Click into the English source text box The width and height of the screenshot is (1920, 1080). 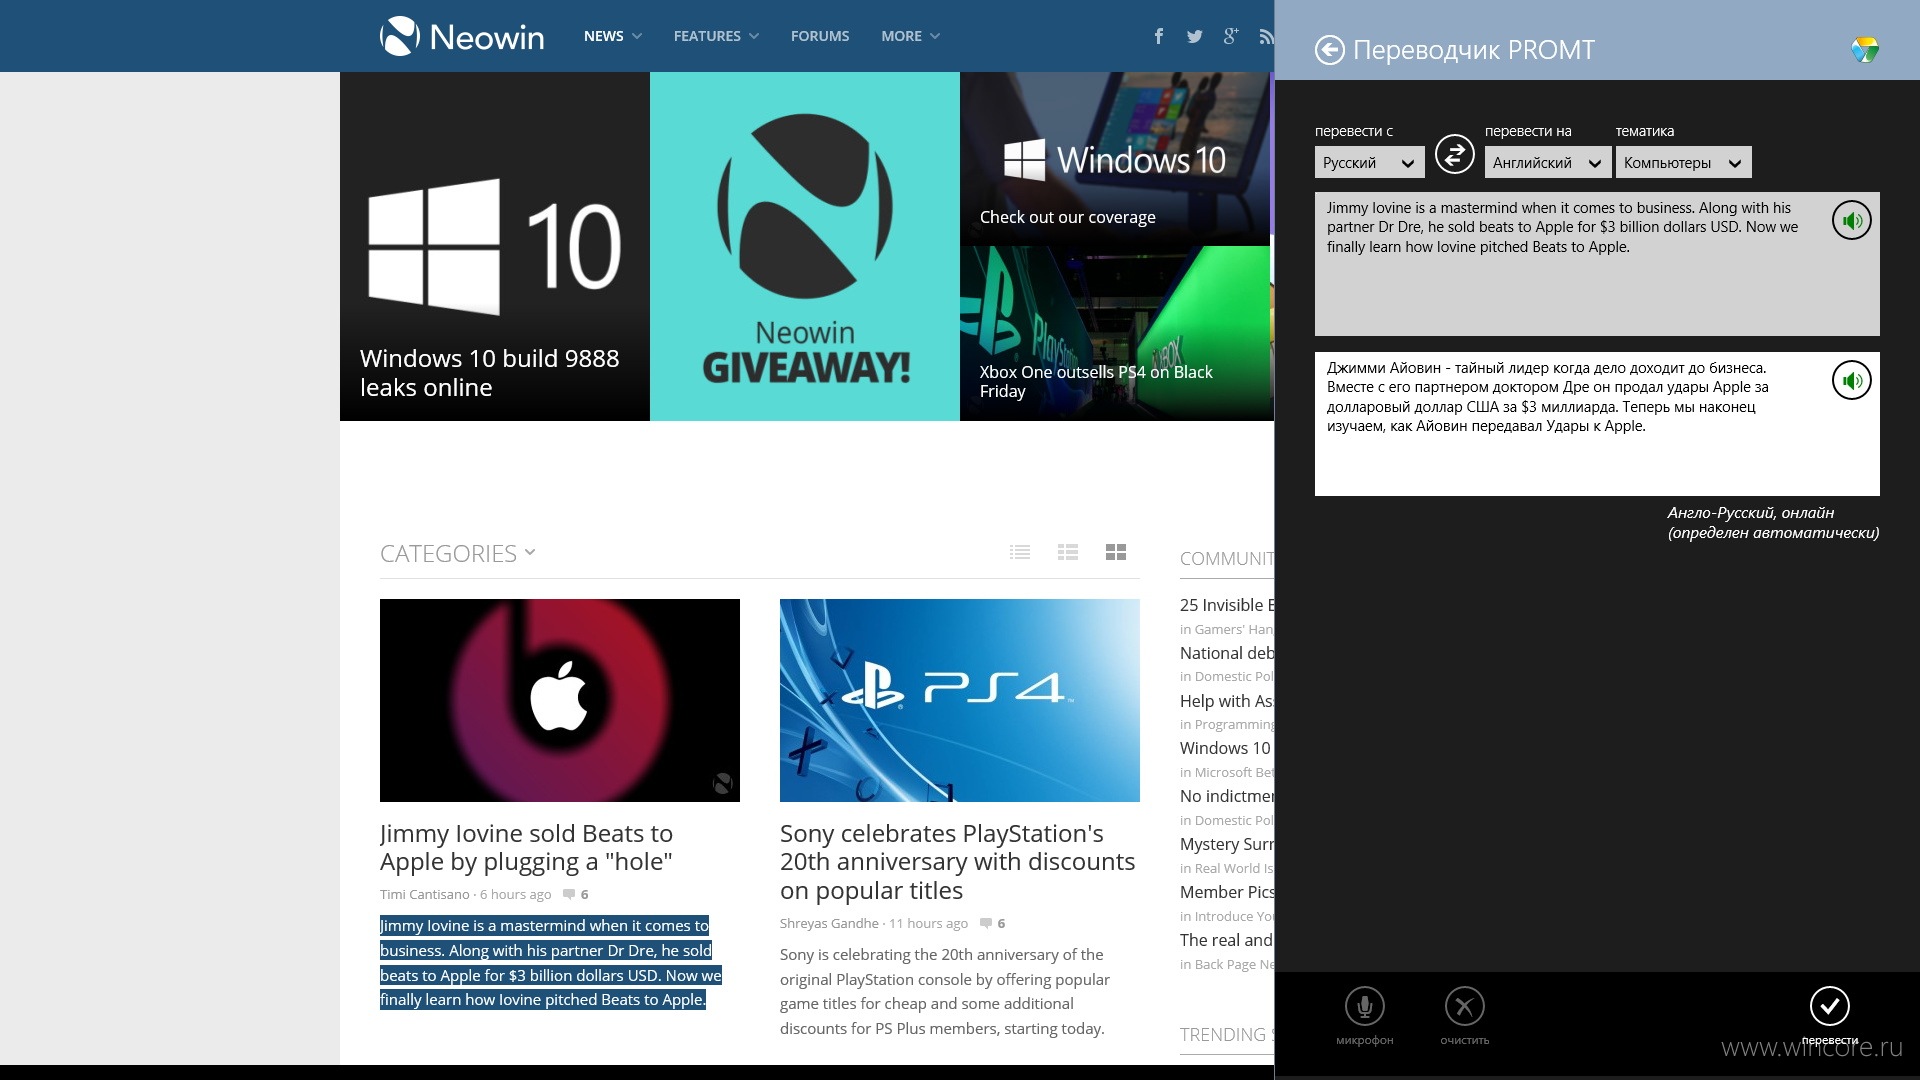pyautogui.click(x=1597, y=264)
